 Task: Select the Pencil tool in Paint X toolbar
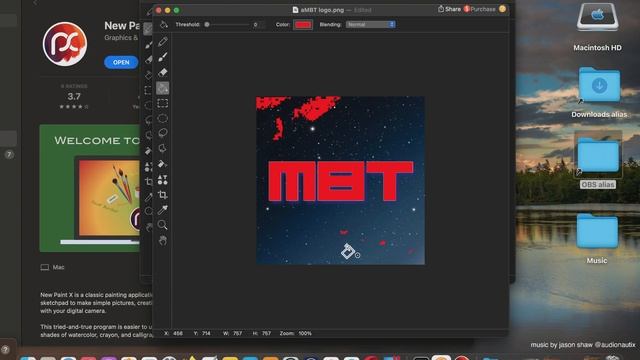pos(163,41)
